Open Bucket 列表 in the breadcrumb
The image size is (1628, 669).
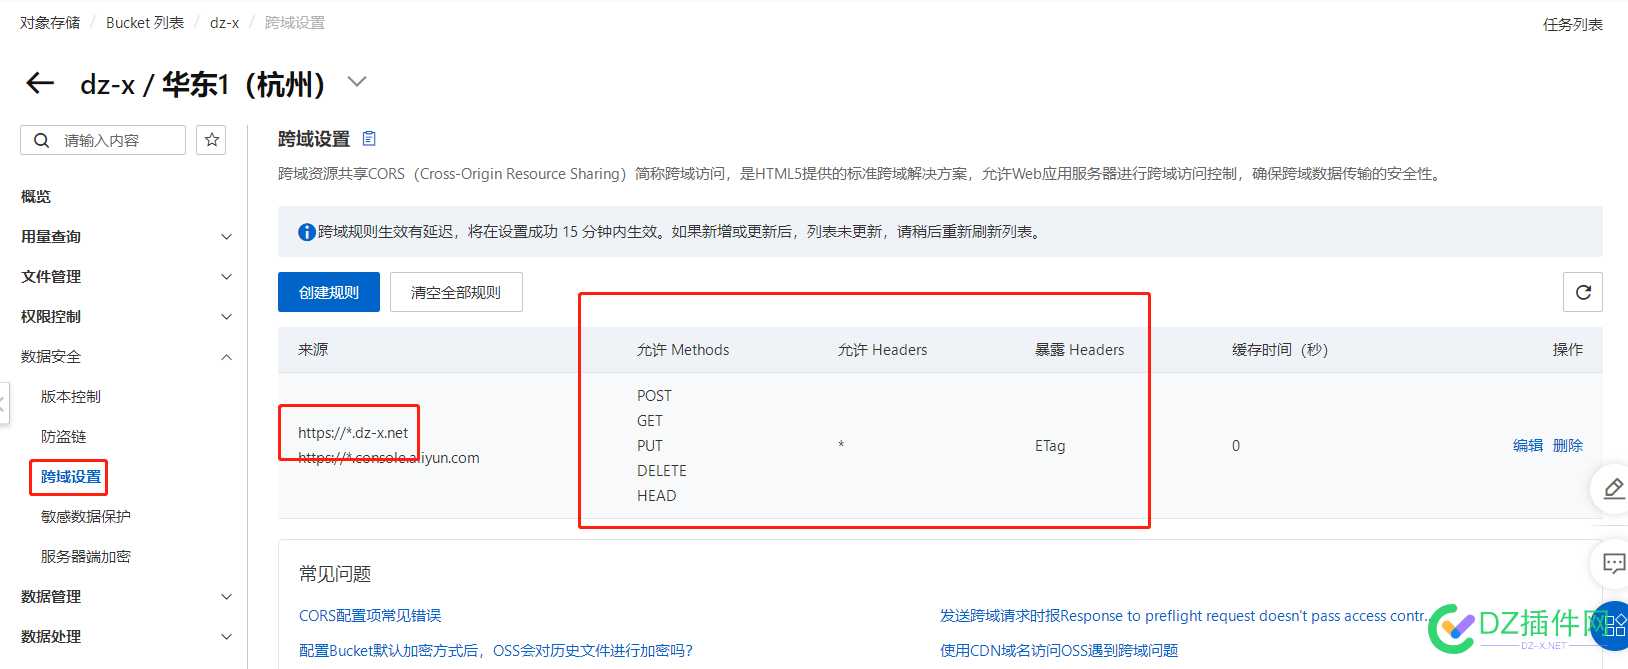pyautogui.click(x=145, y=22)
